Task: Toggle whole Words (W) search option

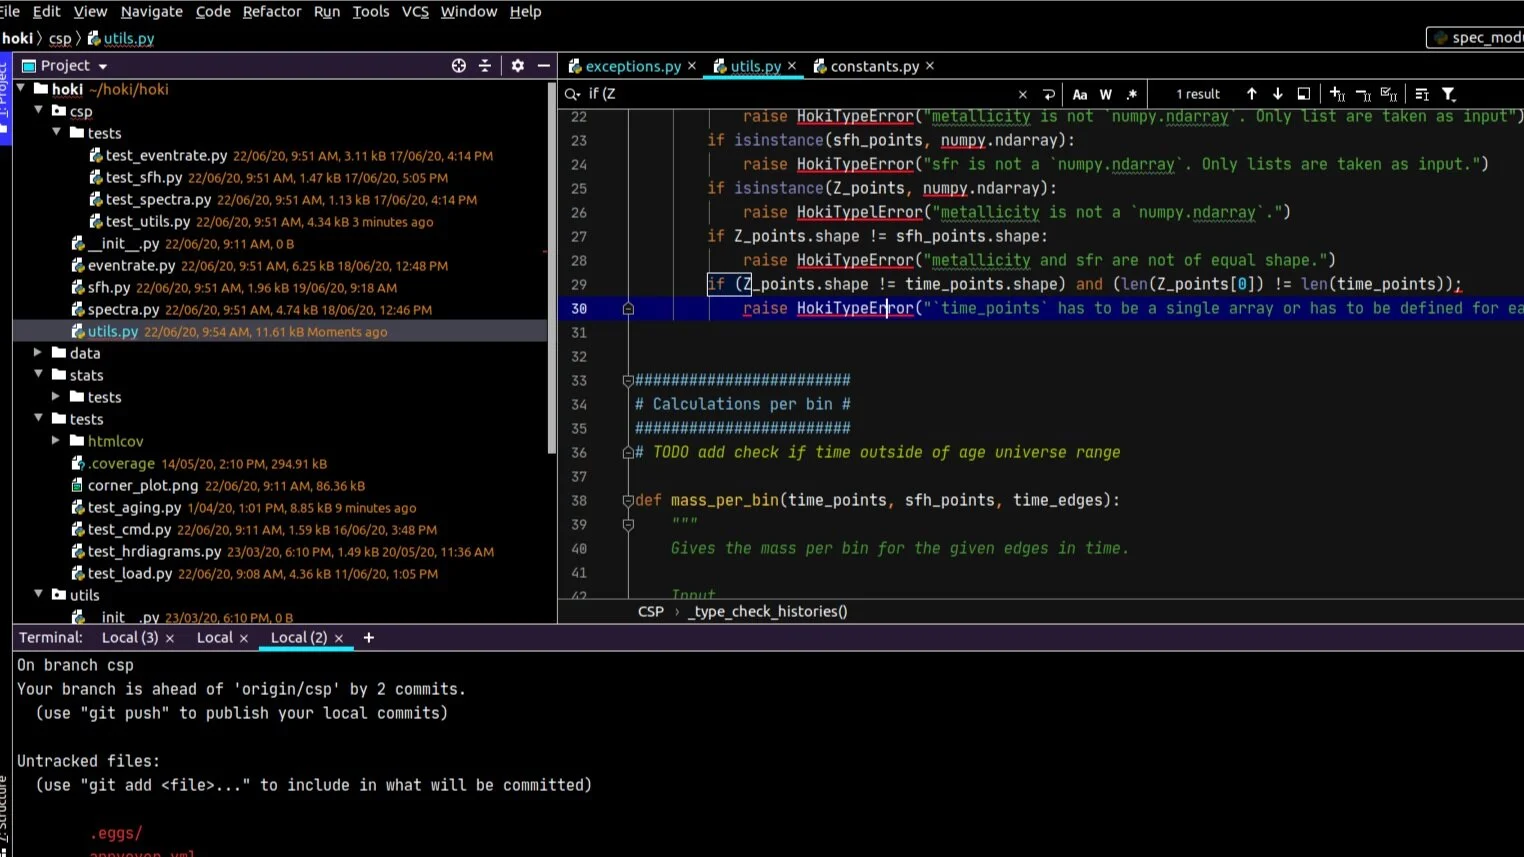Action: click(1106, 94)
